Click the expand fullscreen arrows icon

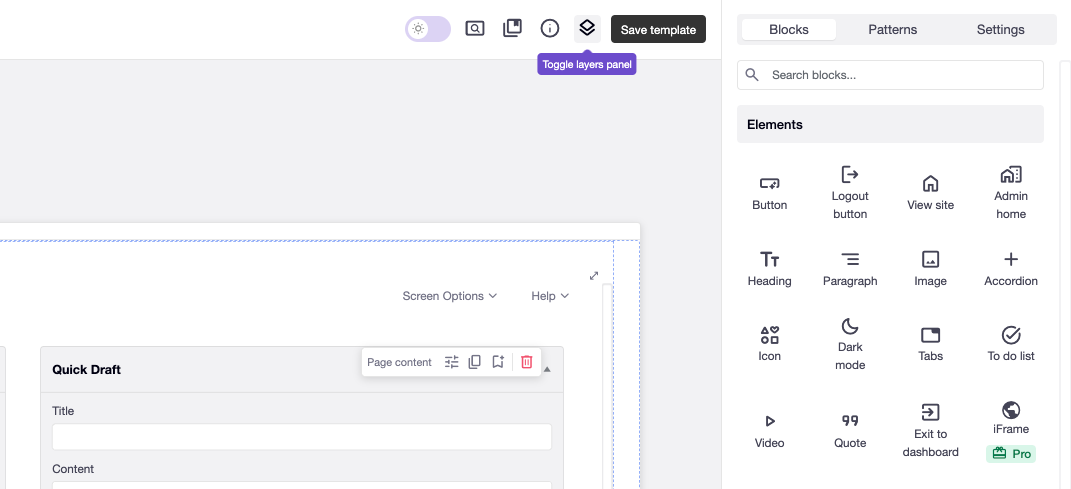click(594, 276)
